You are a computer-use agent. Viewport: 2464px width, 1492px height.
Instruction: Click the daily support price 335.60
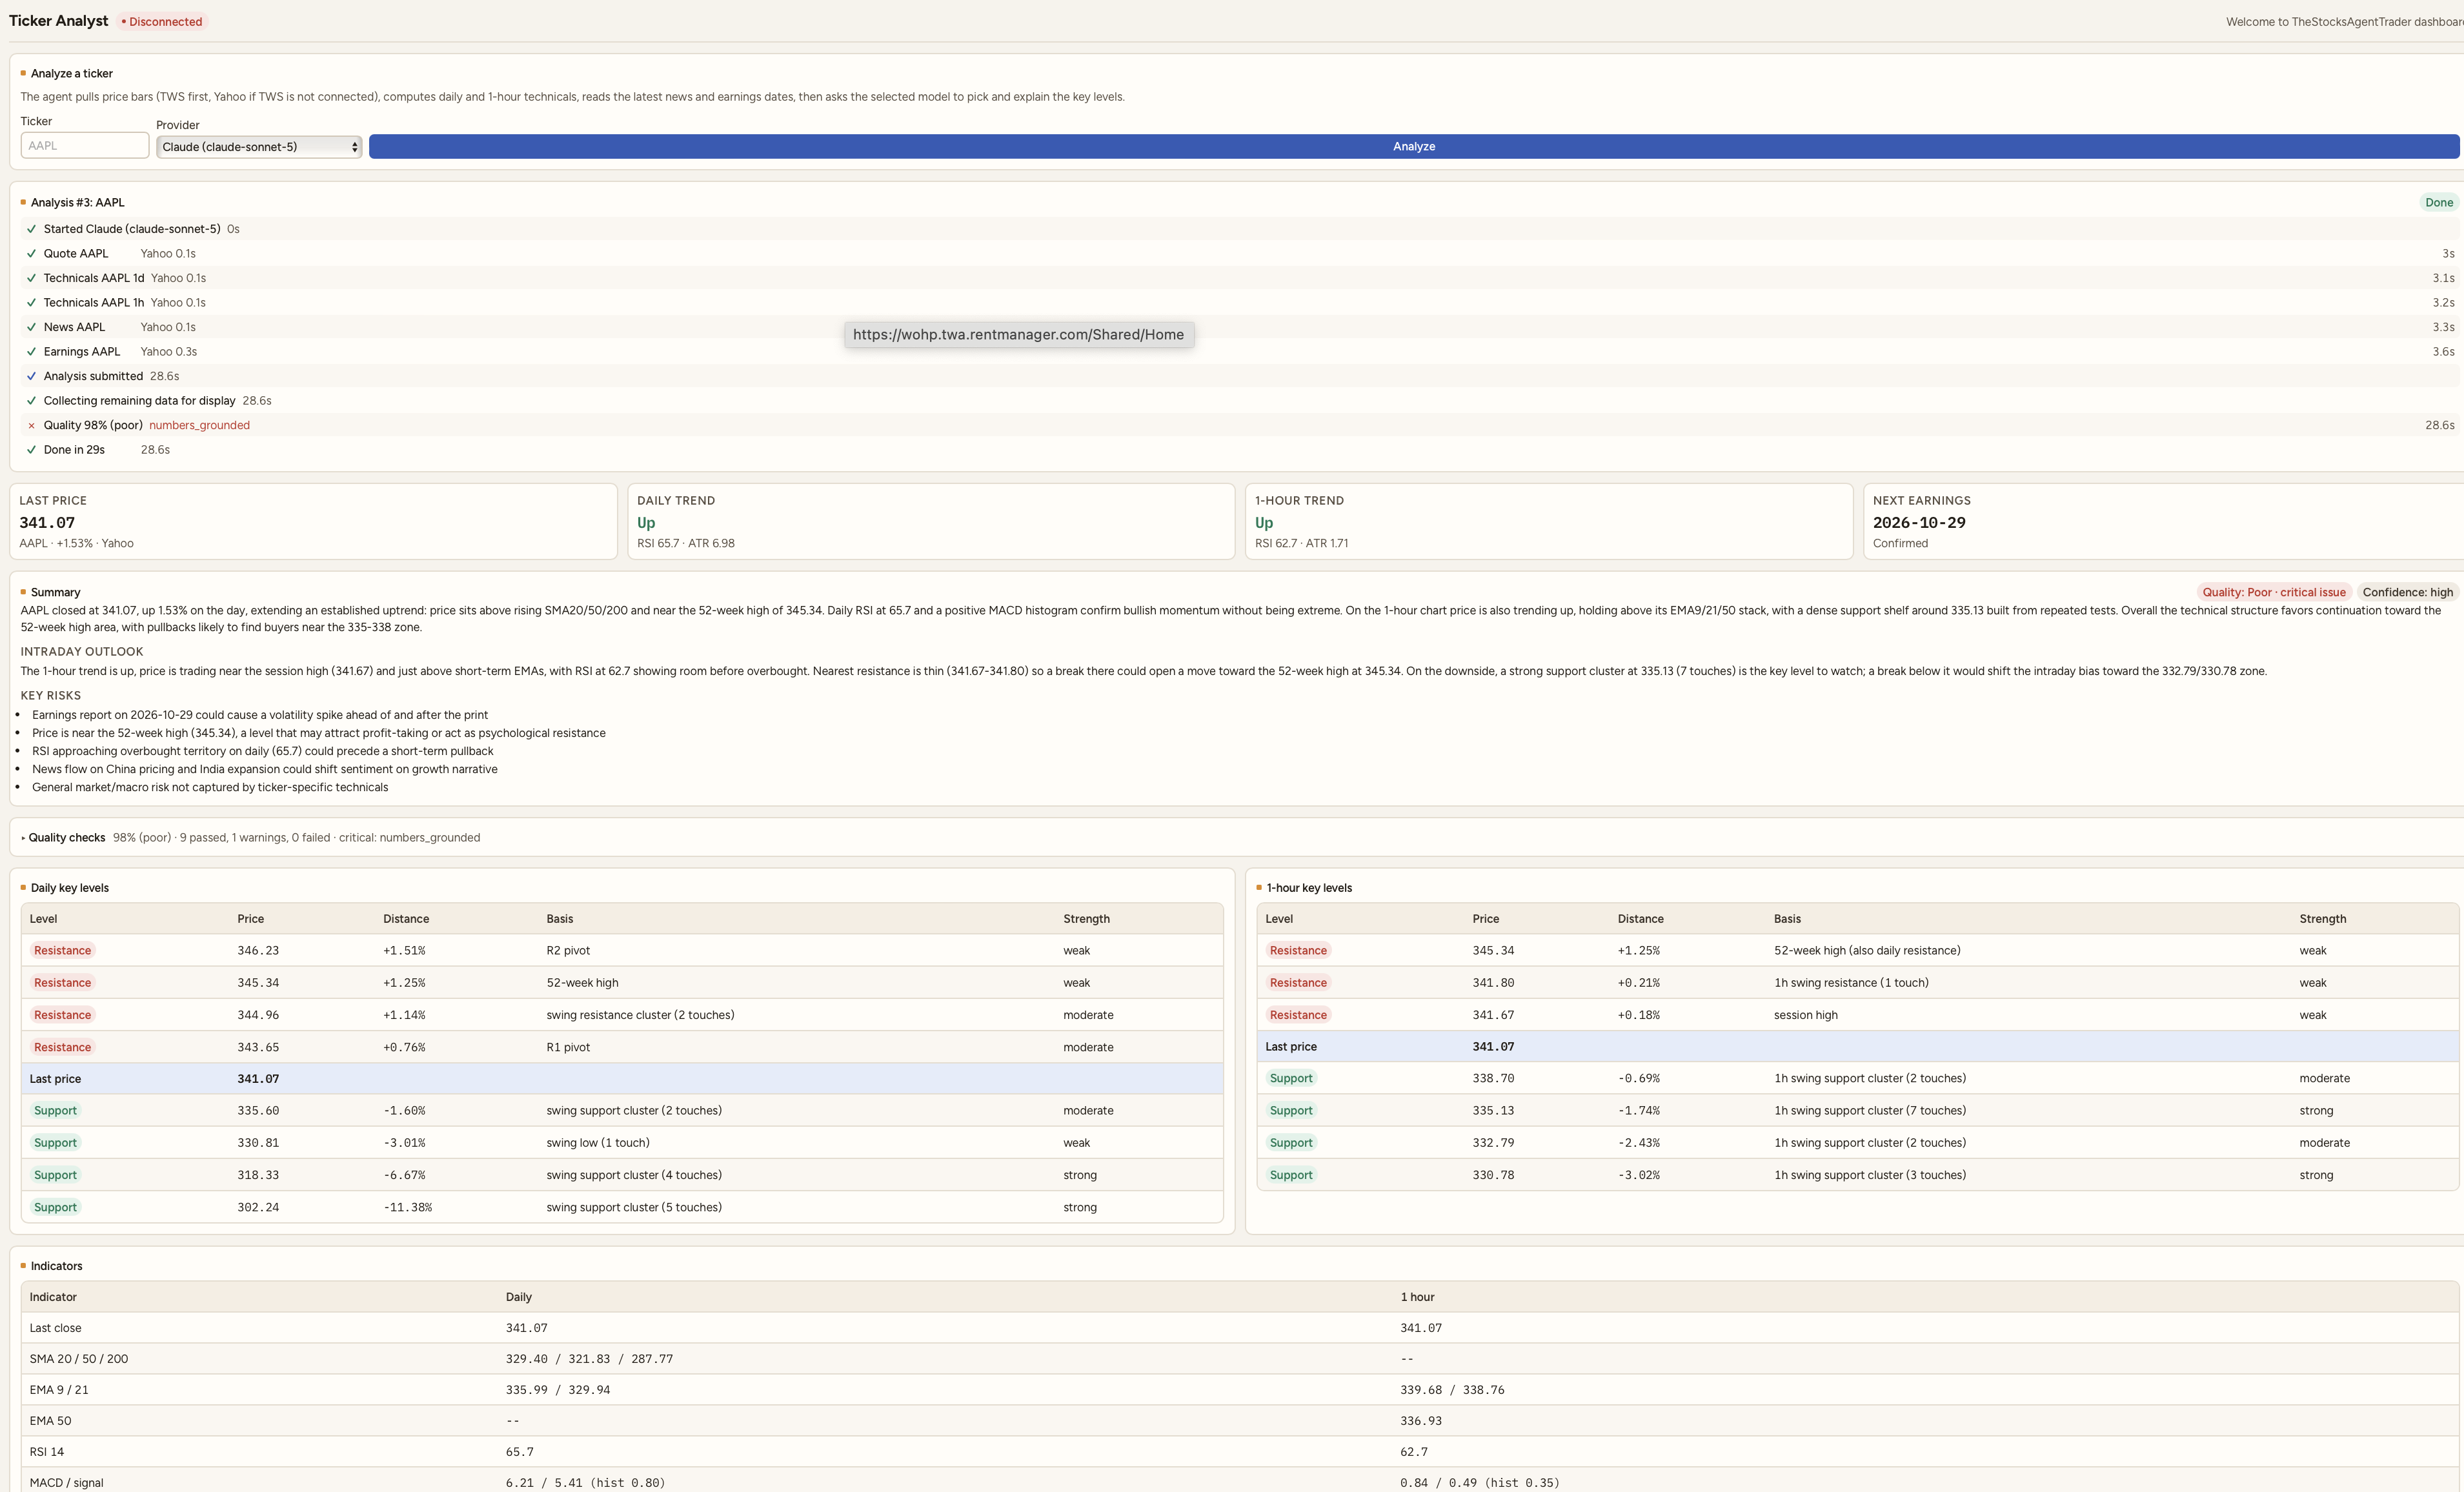(x=258, y=1111)
